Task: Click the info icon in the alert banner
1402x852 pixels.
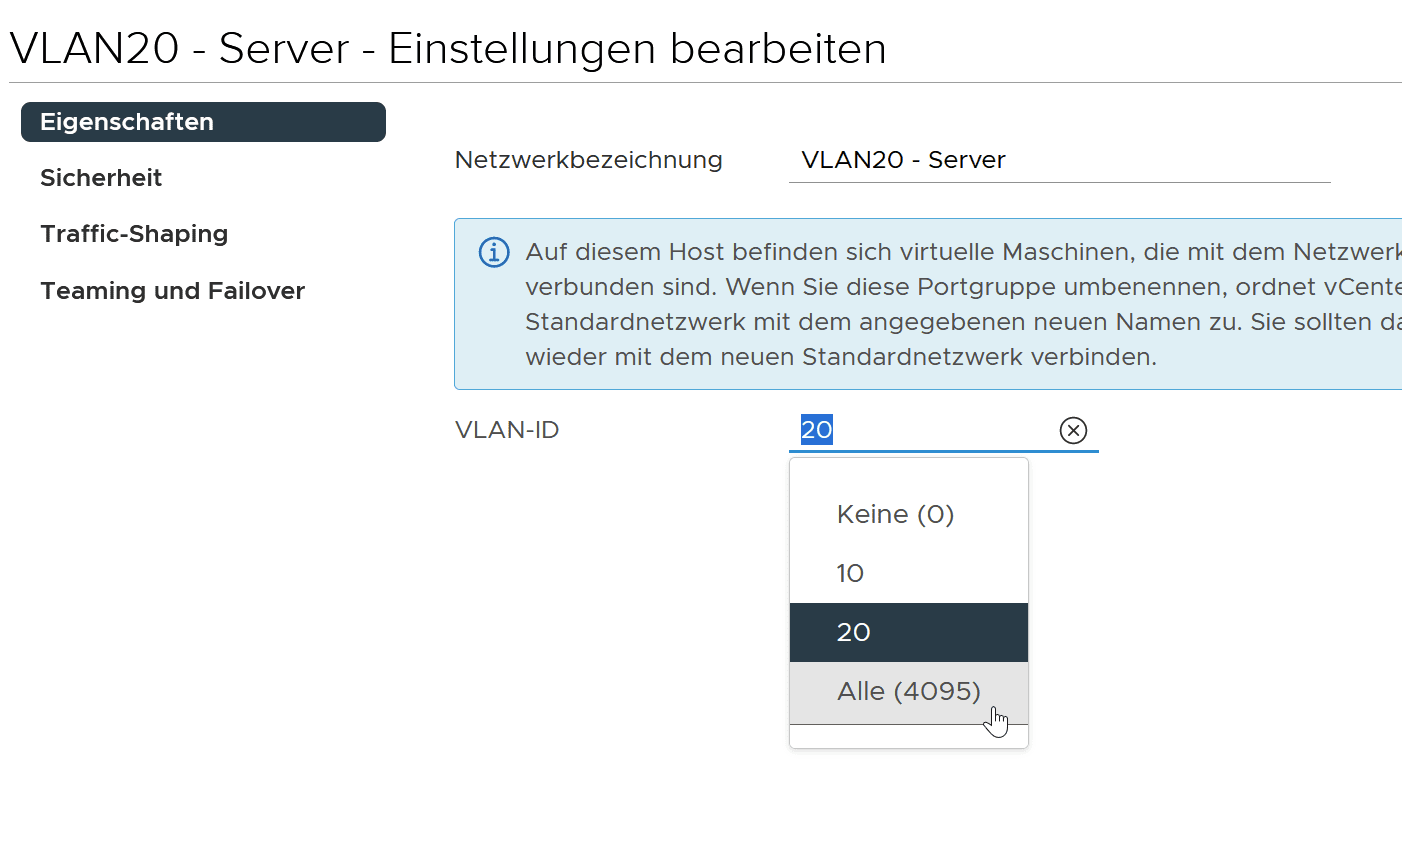Action: point(494,252)
